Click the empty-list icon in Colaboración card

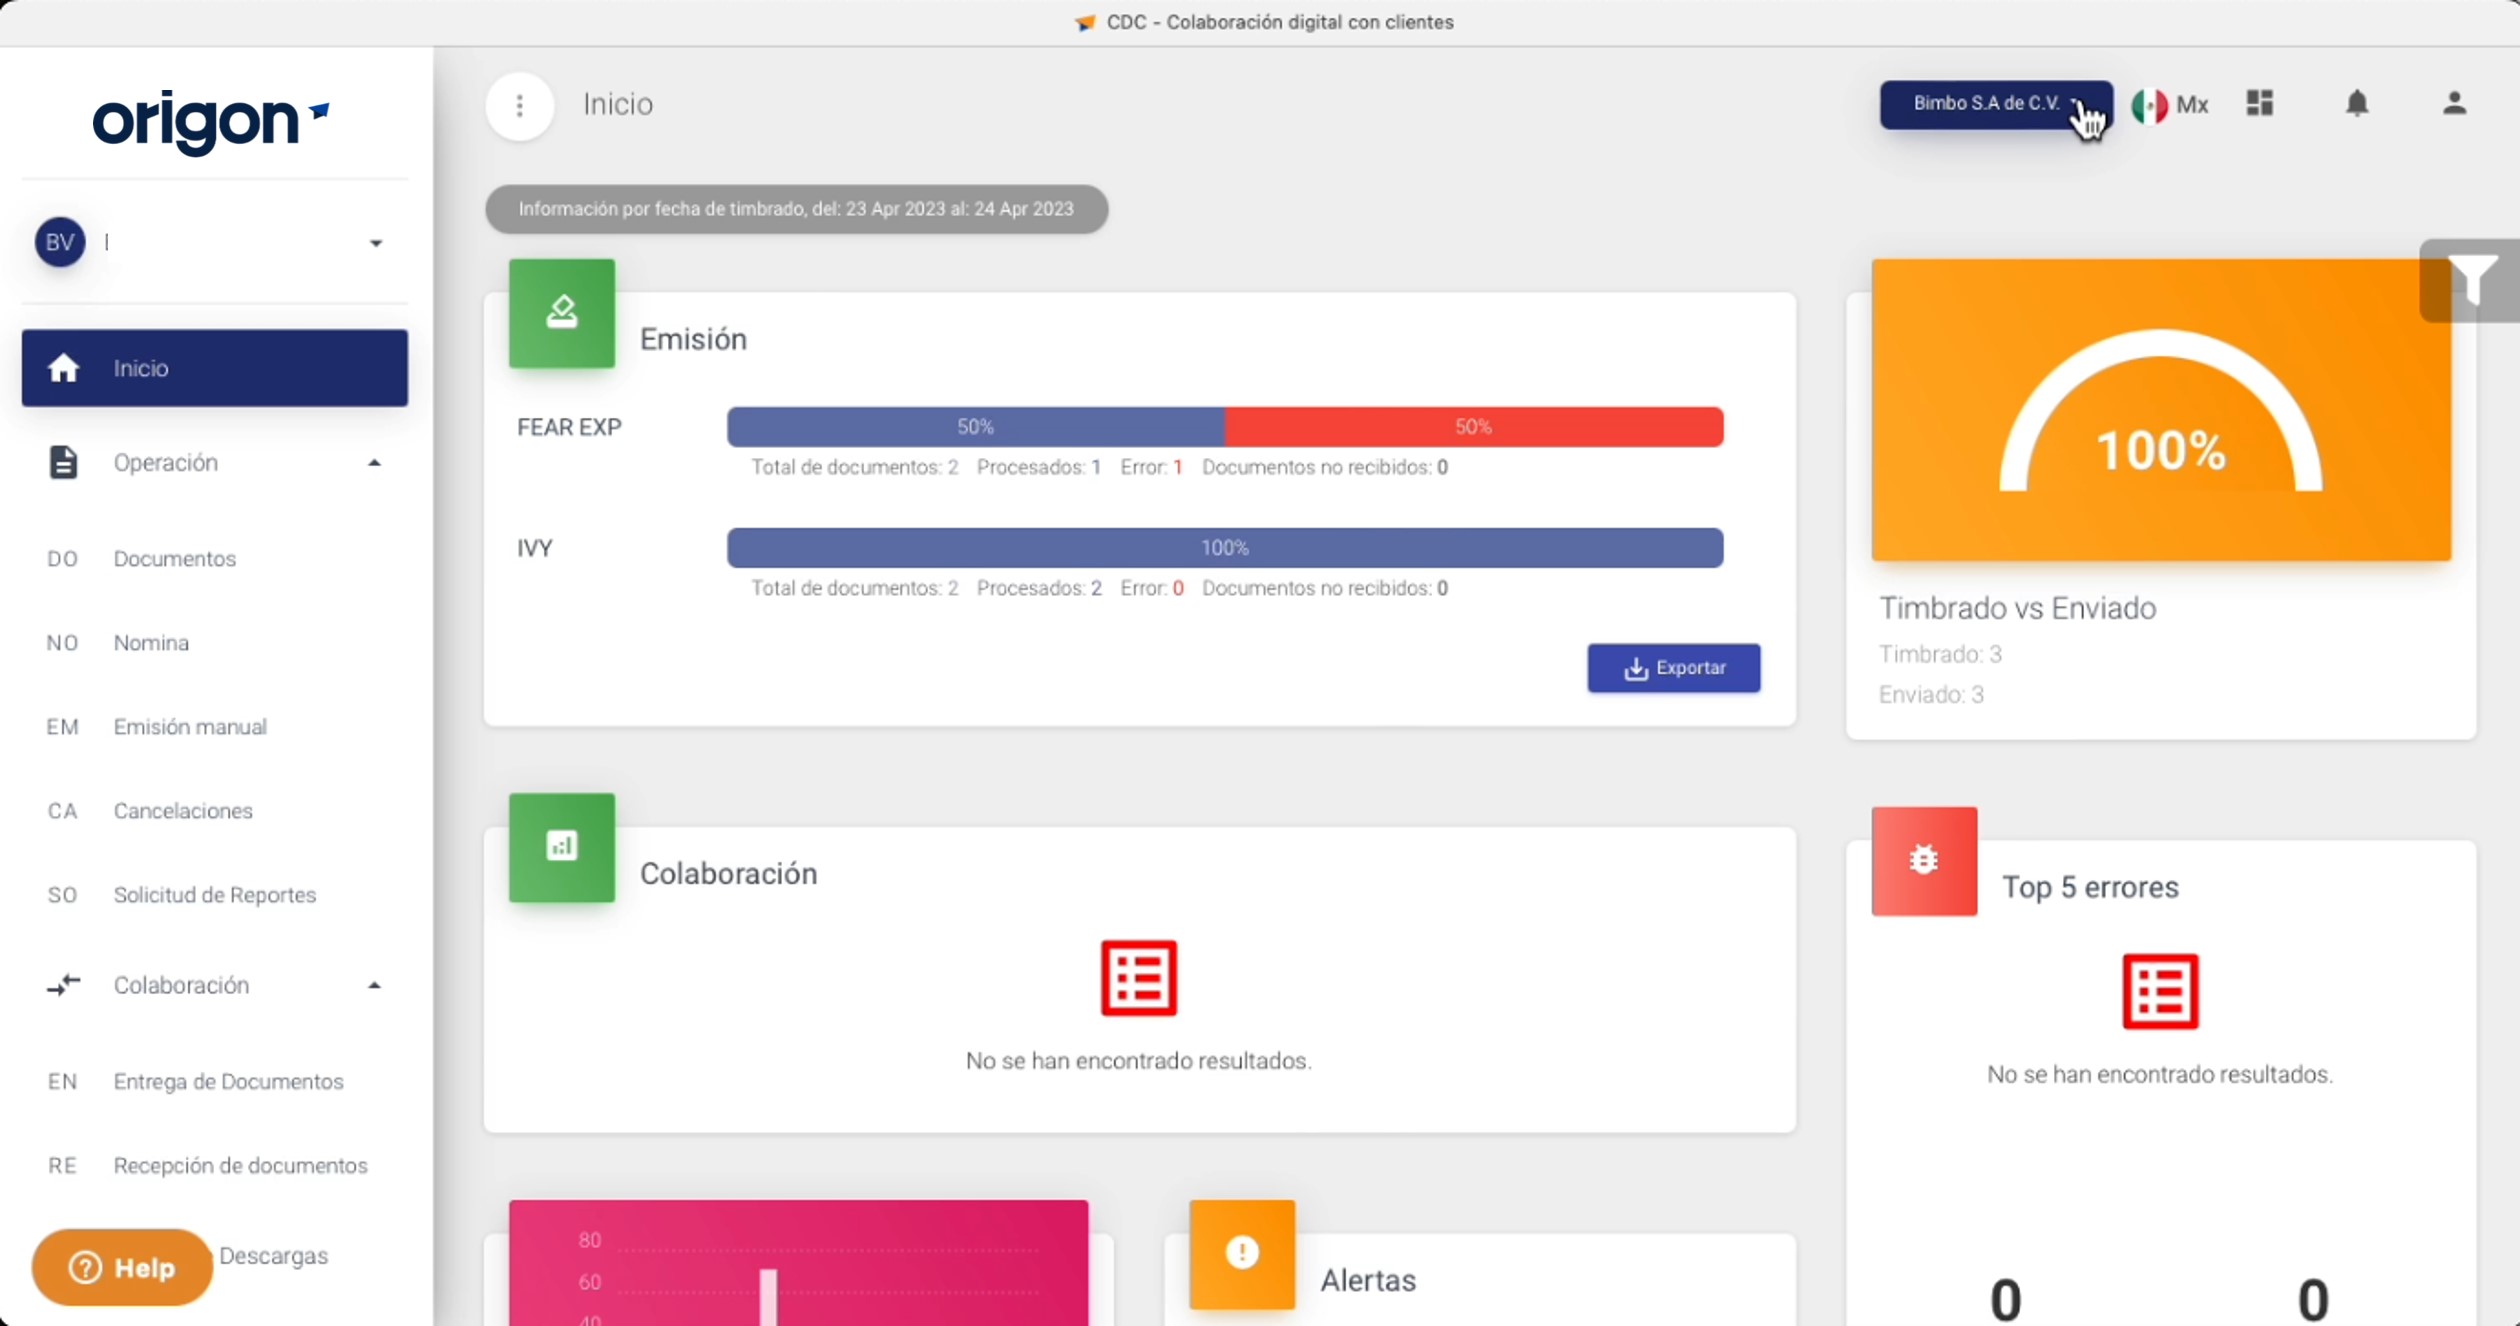(x=1138, y=978)
